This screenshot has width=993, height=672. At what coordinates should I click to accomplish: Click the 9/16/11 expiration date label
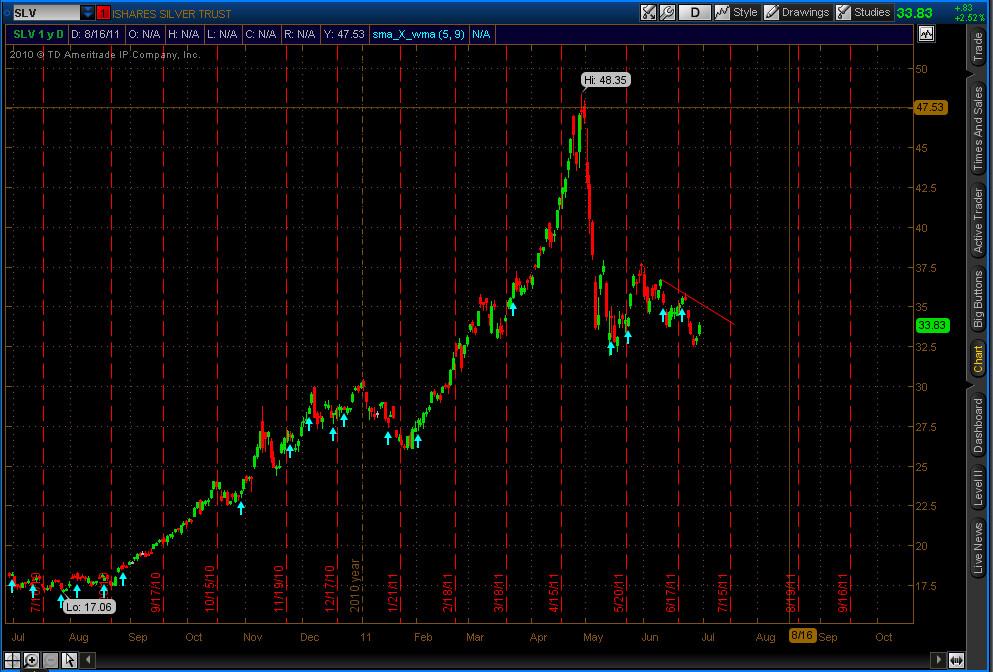pyautogui.click(x=842, y=592)
